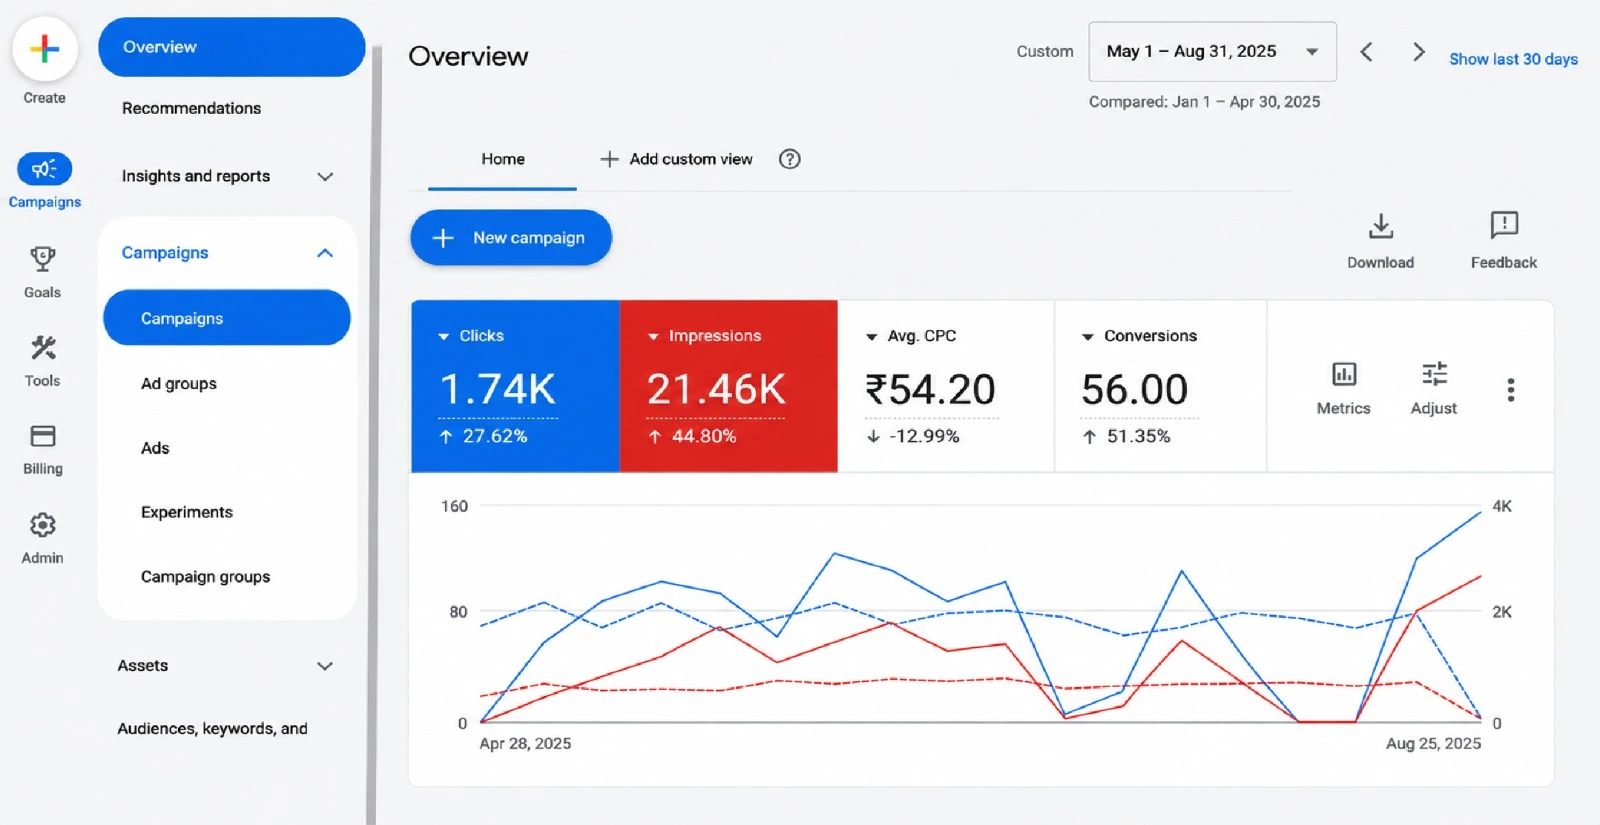
Task: Click the Adjust sliders icon
Action: pos(1434,374)
